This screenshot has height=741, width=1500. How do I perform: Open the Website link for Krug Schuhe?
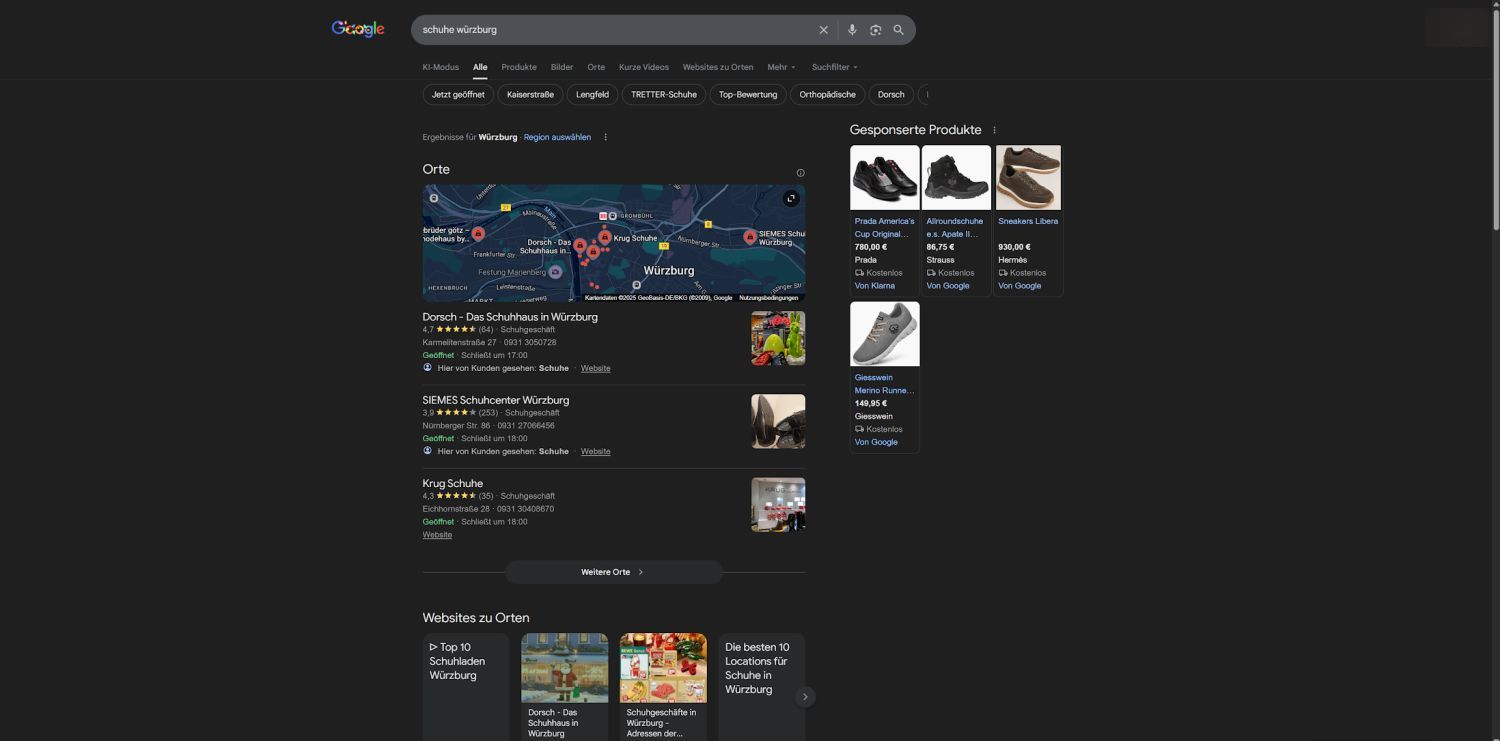tap(437, 535)
